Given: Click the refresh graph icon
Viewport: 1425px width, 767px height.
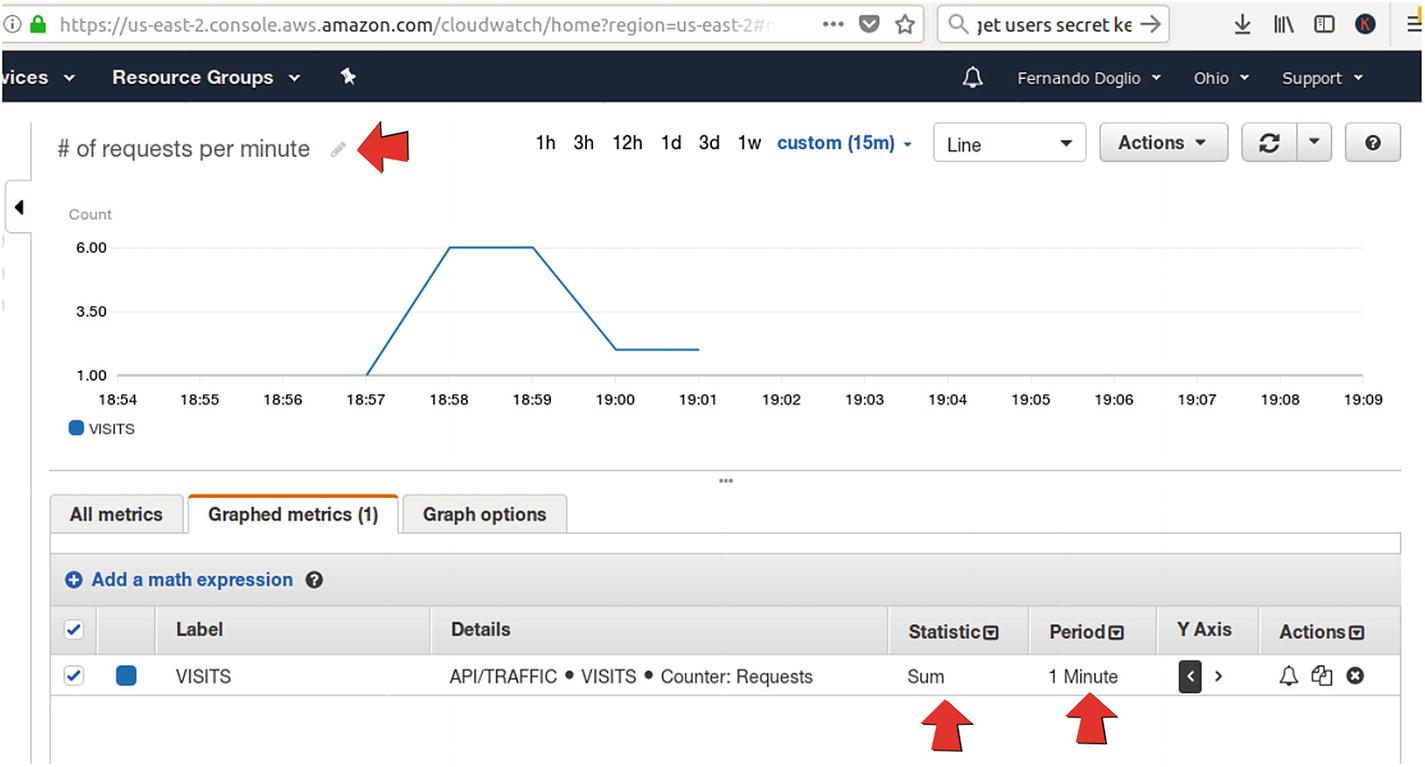Looking at the screenshot, I should click(x=1269, y=143).
